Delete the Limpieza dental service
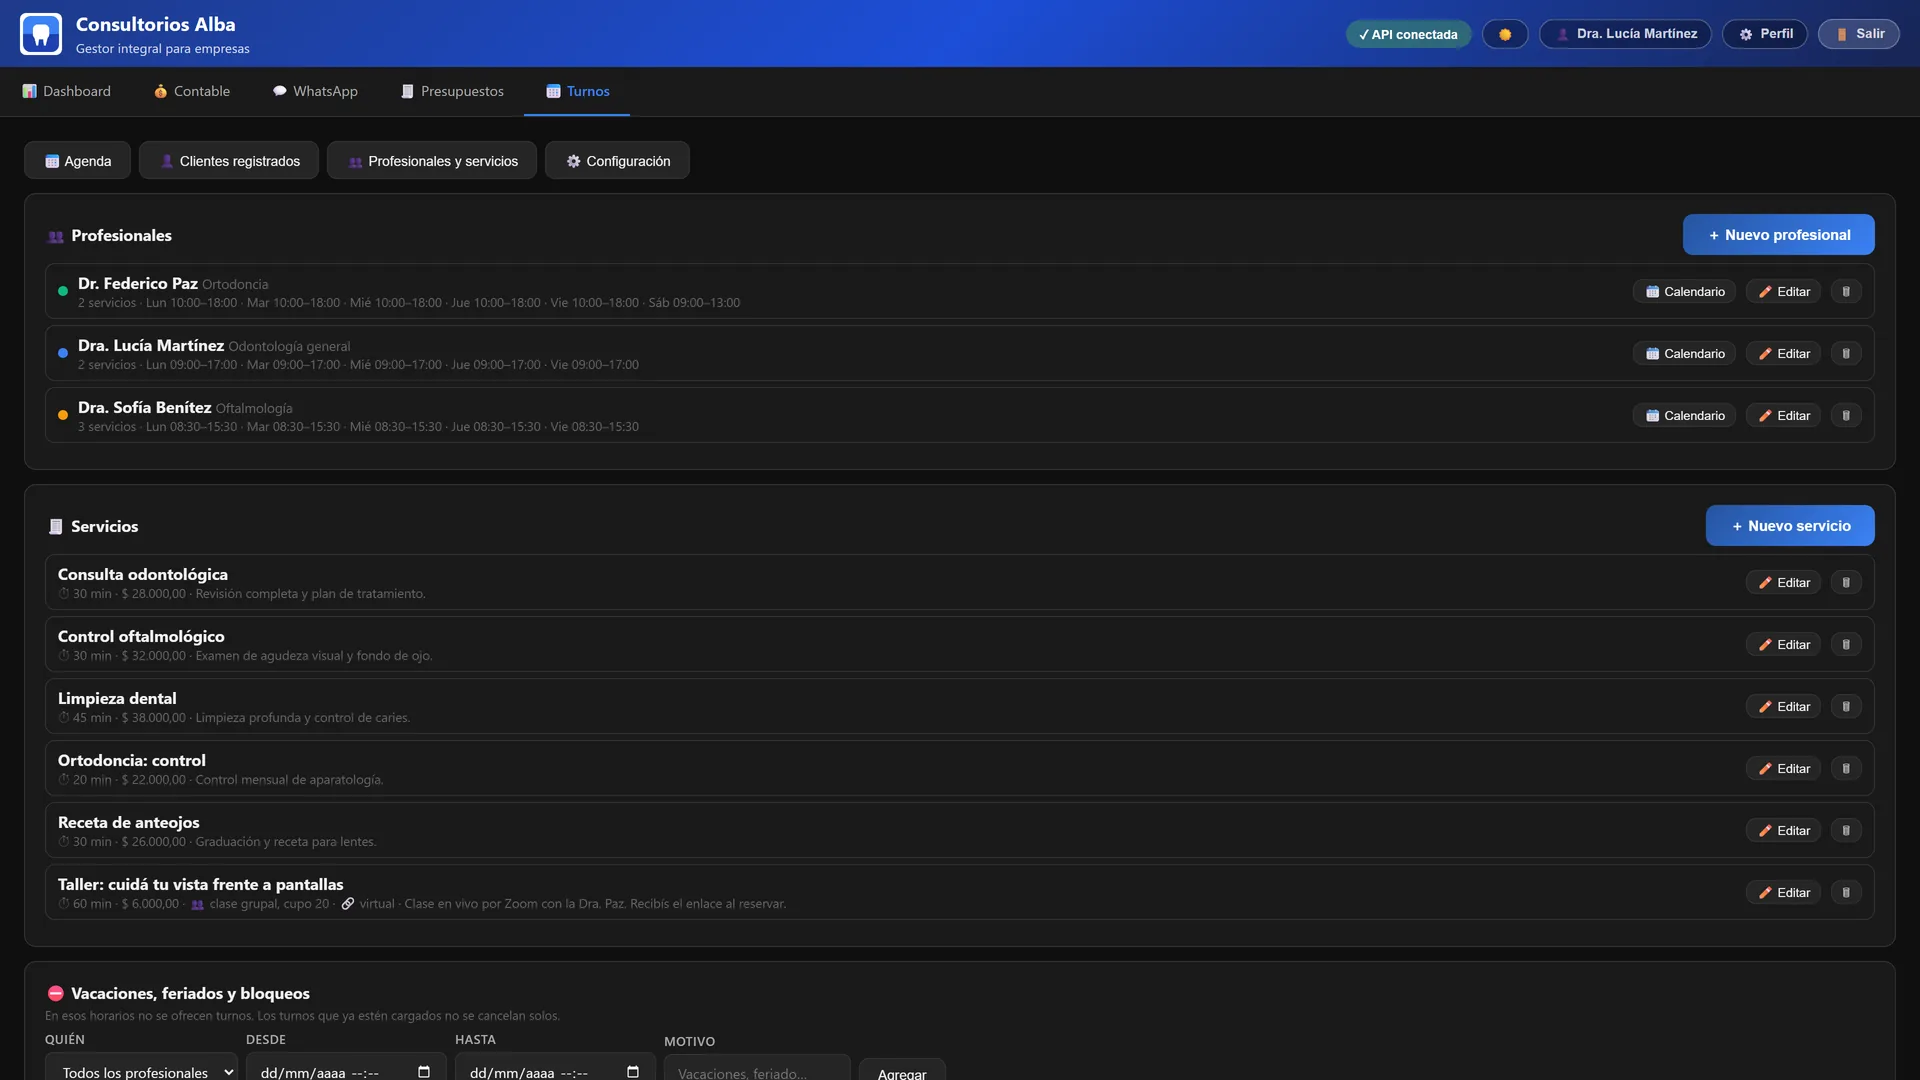1920x1080 pixels. pos(1846,707)
